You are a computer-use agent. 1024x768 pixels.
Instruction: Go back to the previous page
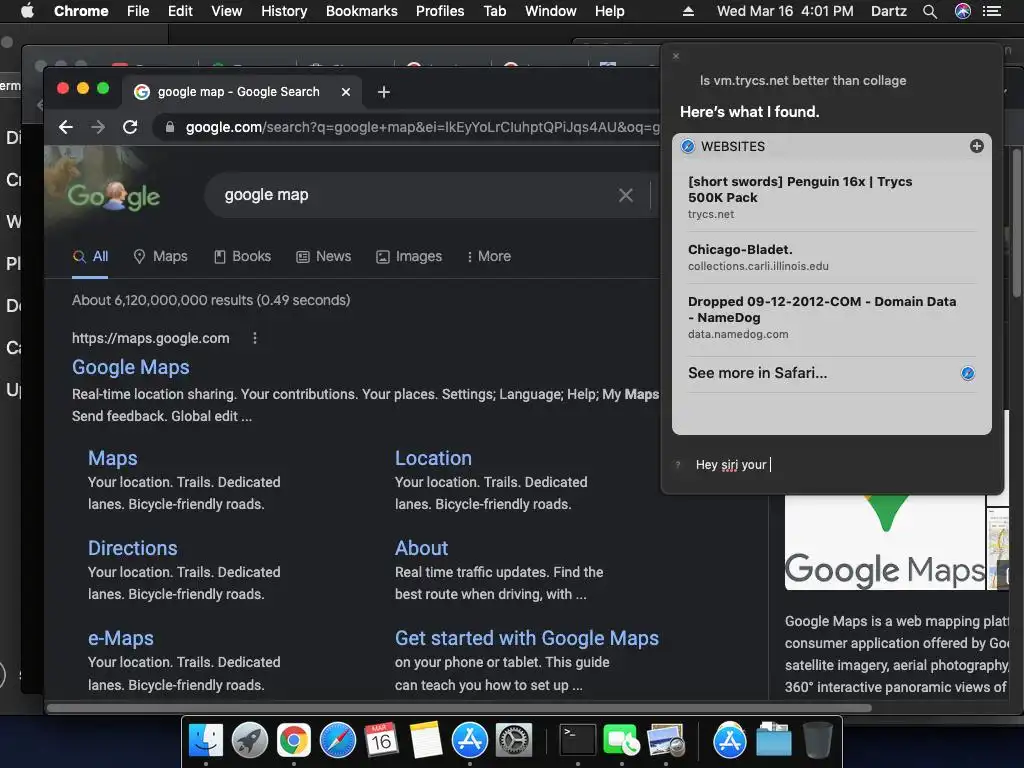[x=65, y=127]
